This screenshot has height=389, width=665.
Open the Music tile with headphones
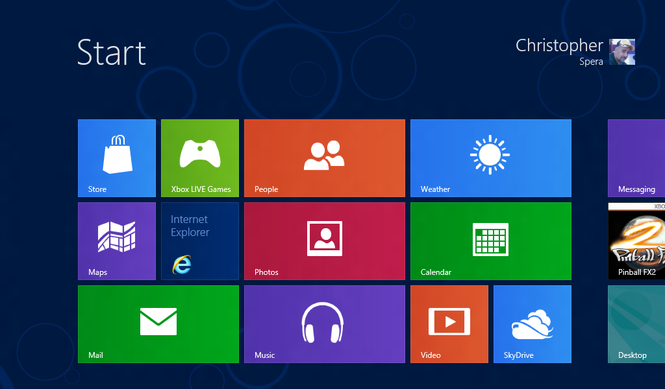(x=324, y=324)
